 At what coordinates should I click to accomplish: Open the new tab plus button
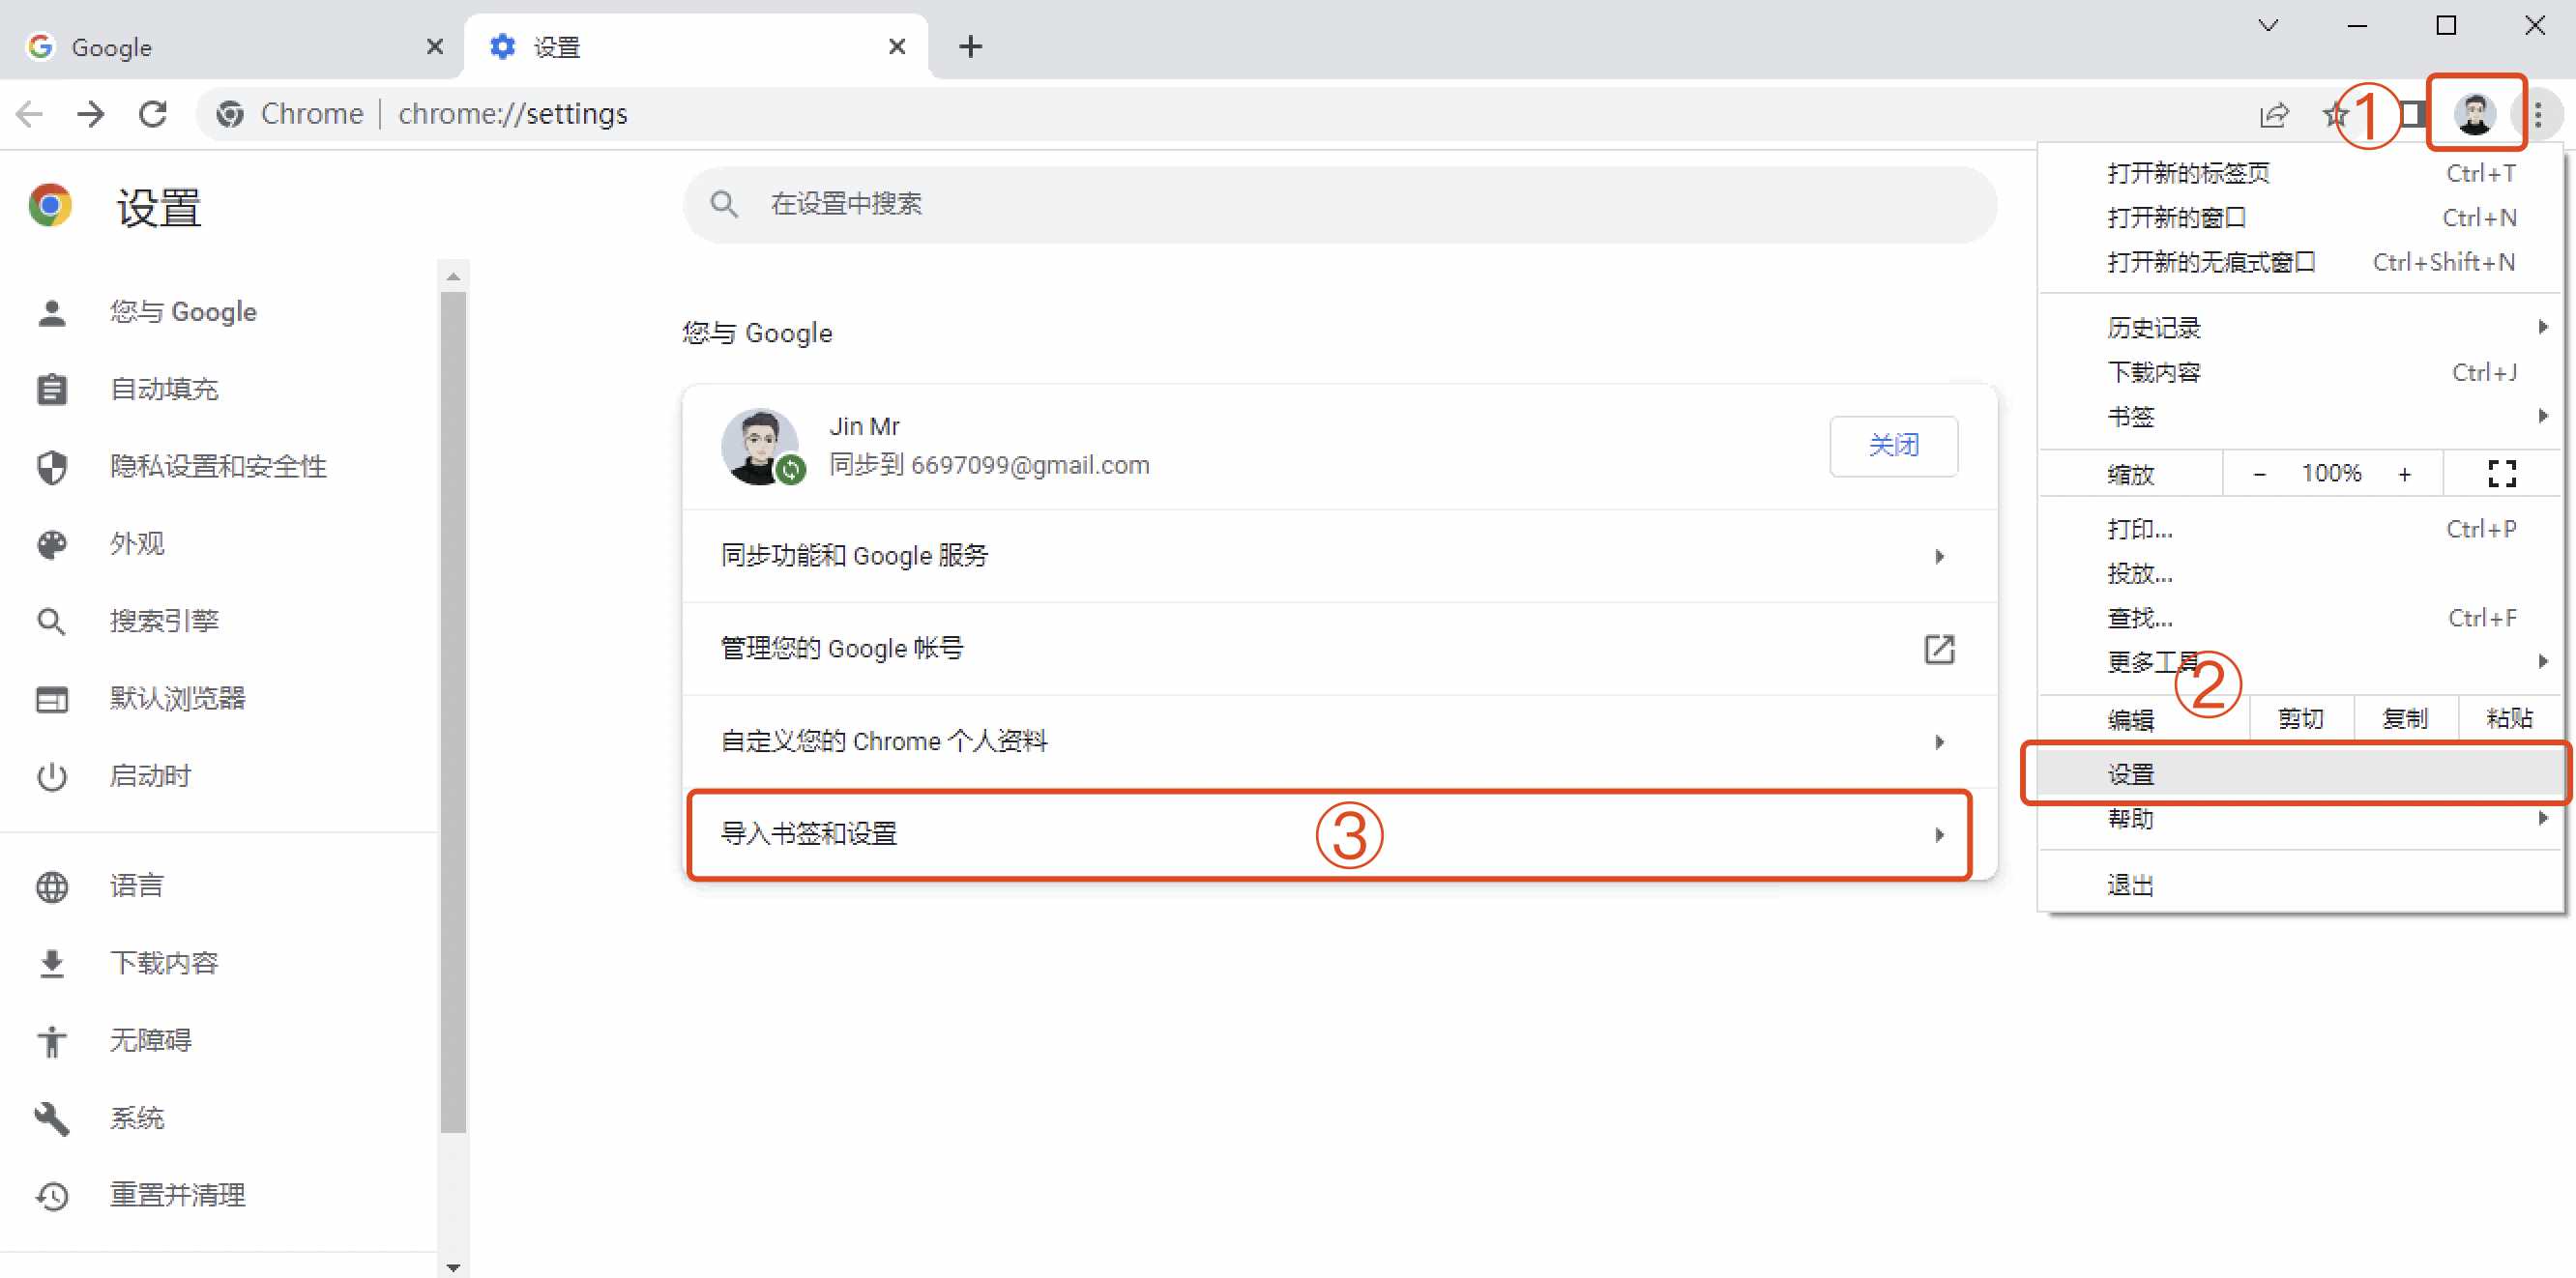(969, 47)
